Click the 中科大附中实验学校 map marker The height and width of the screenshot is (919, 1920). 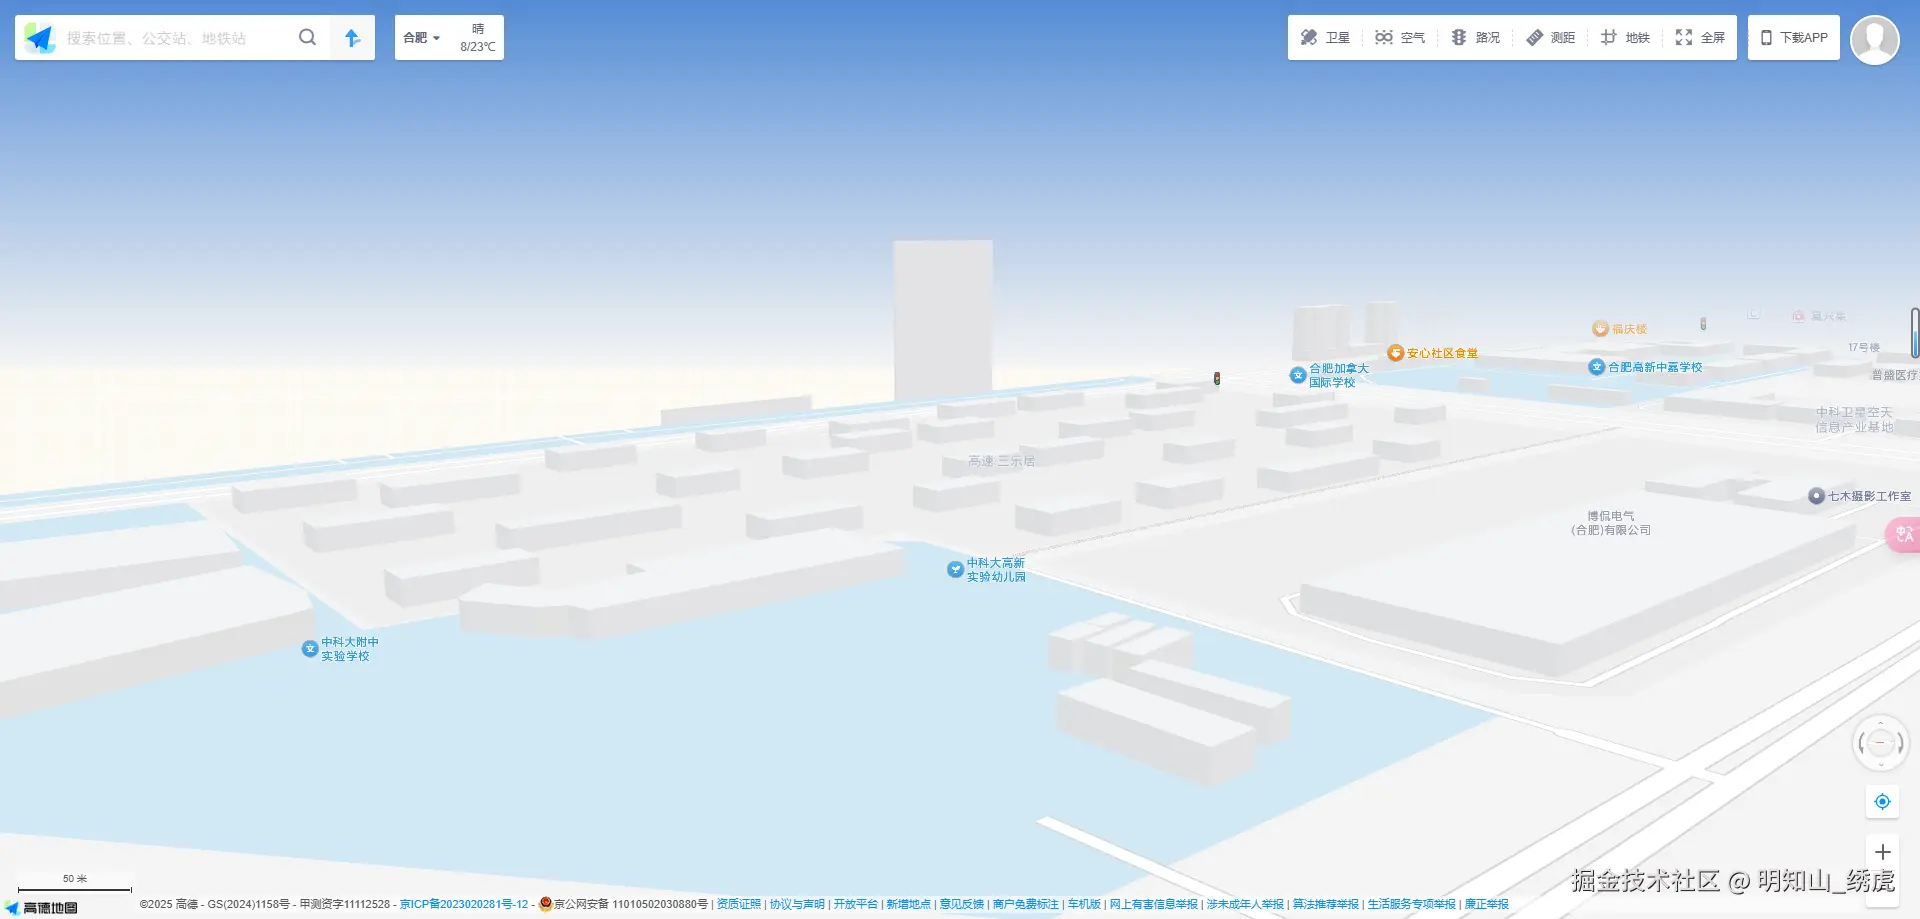(310, 649)
